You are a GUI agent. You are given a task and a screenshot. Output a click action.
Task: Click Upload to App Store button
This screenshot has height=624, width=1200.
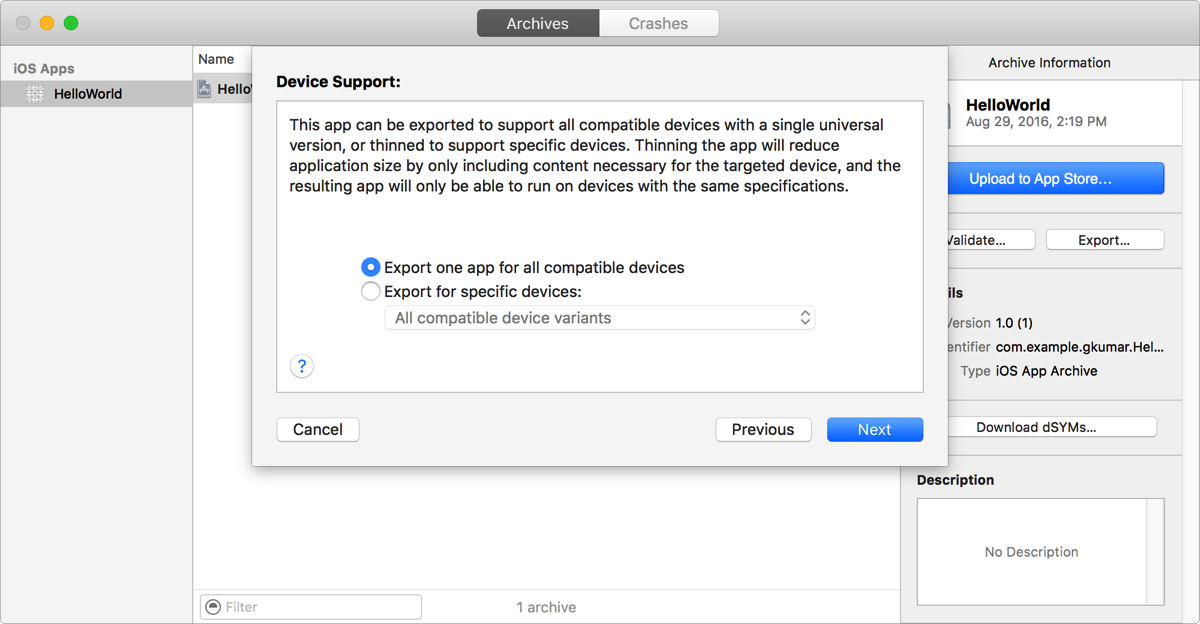[1040, 179]
